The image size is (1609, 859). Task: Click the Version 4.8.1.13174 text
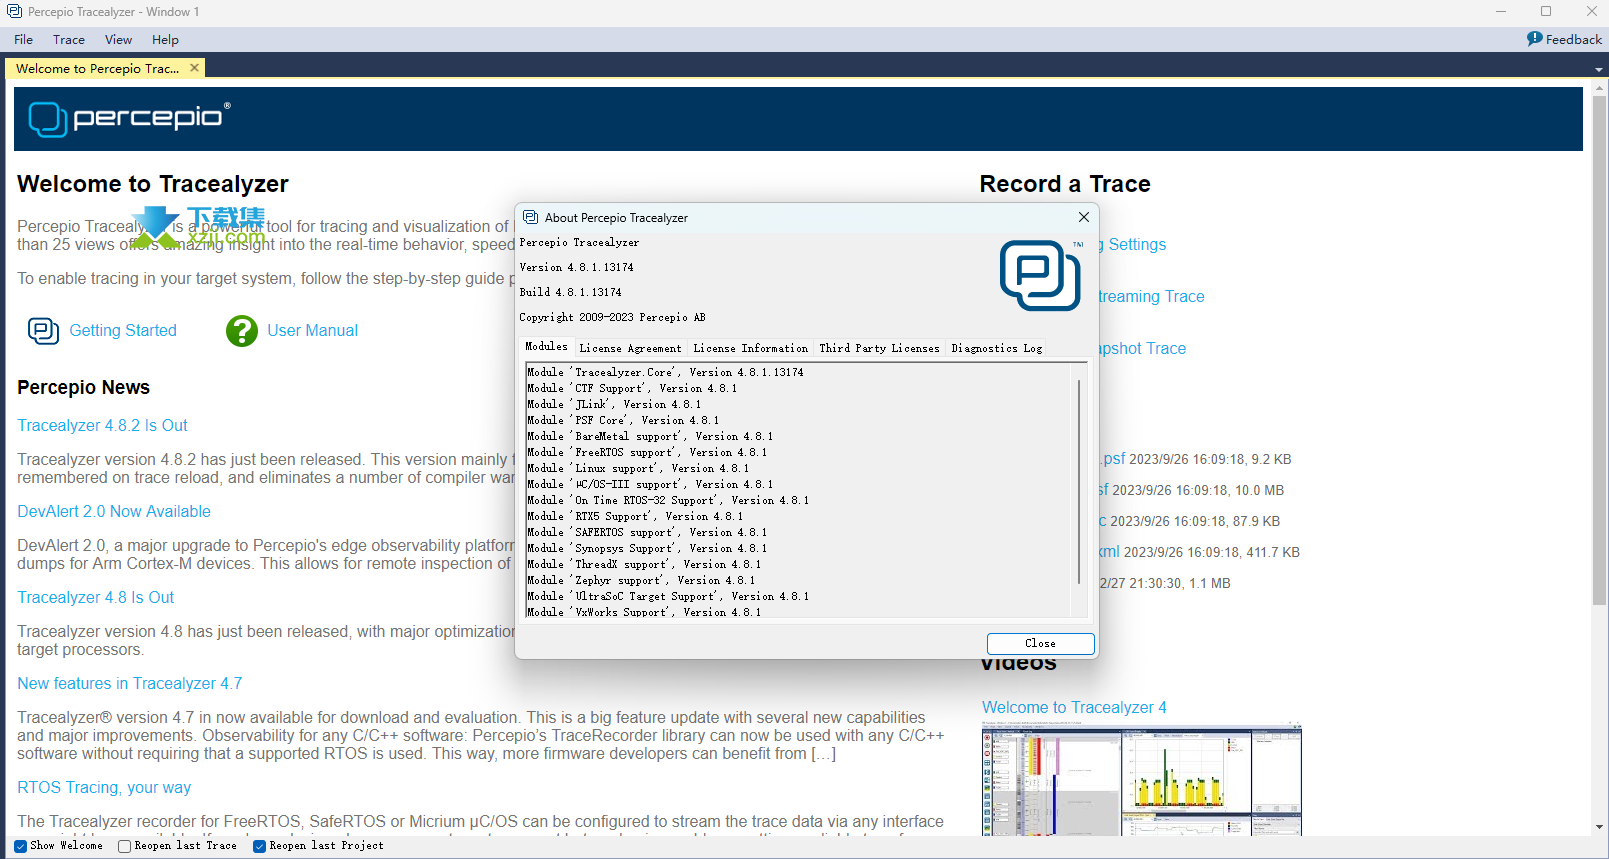576,268
